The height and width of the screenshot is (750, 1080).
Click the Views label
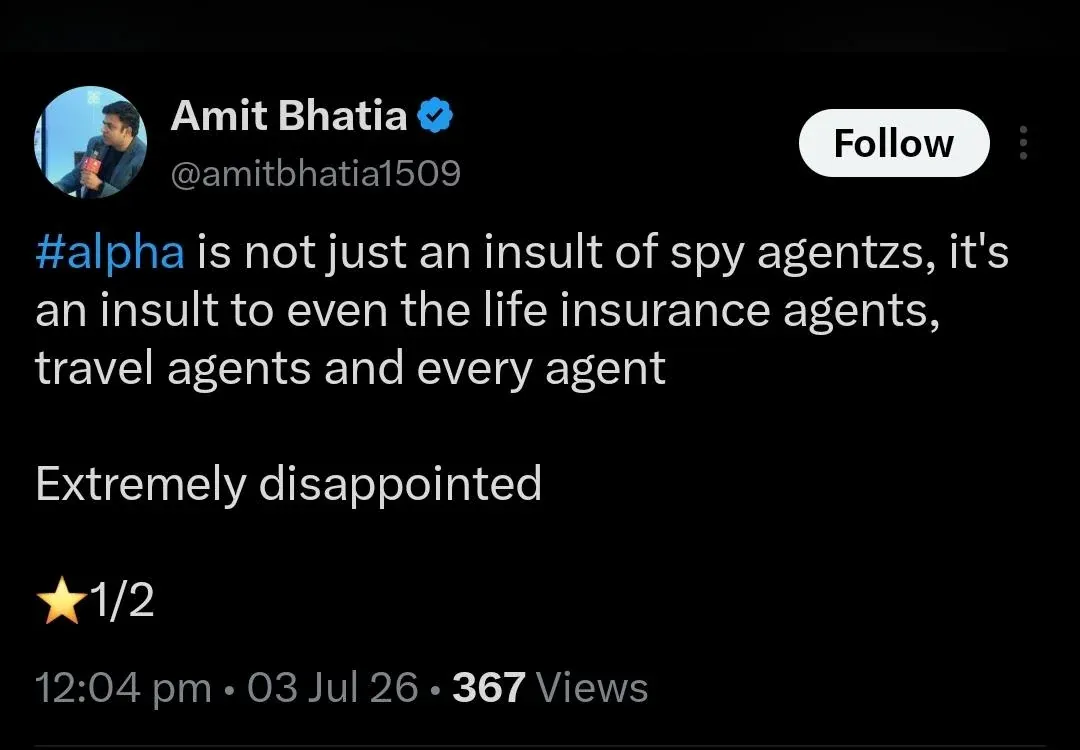(x=591, y=687)
